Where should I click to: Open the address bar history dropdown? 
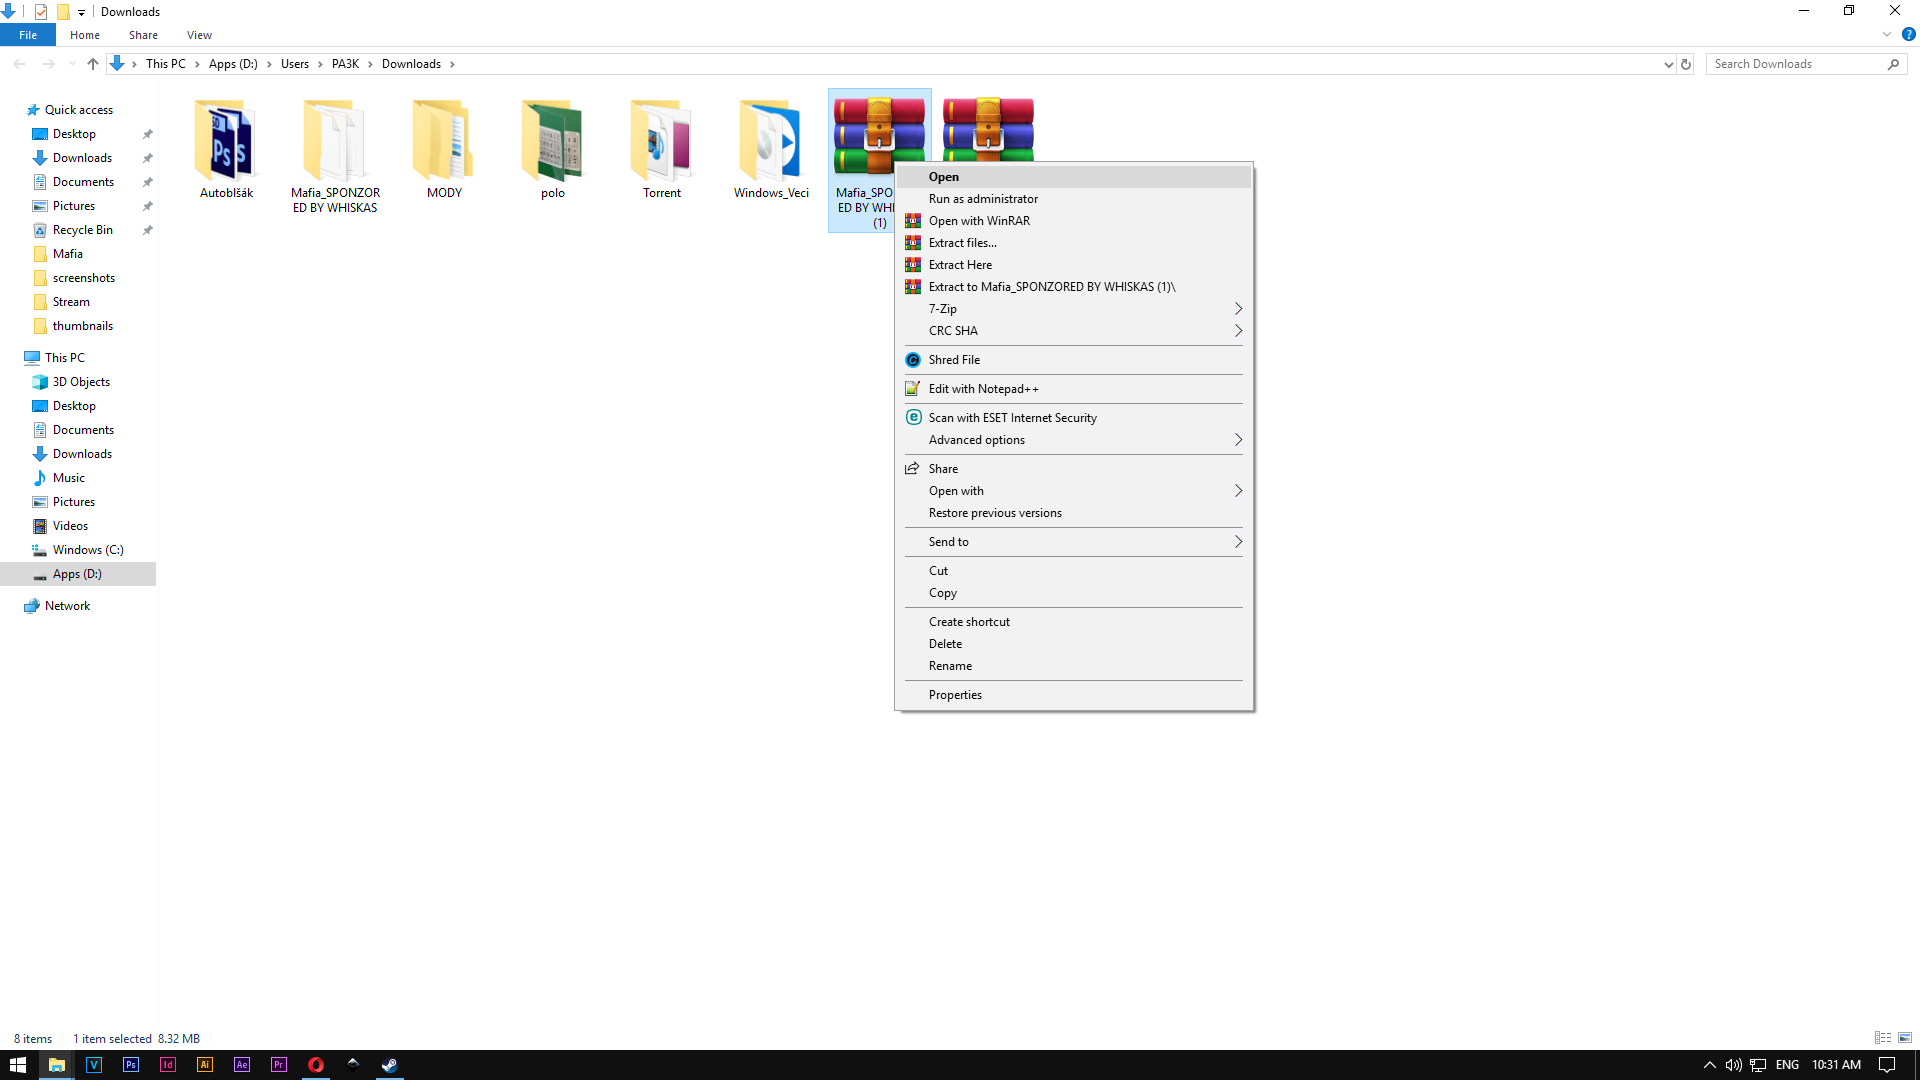(1668, 64)
